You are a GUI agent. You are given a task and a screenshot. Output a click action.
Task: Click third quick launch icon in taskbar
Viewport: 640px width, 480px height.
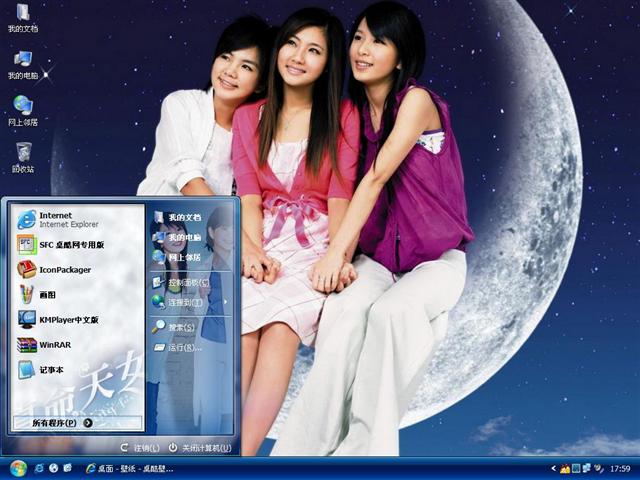coord(68,468)
